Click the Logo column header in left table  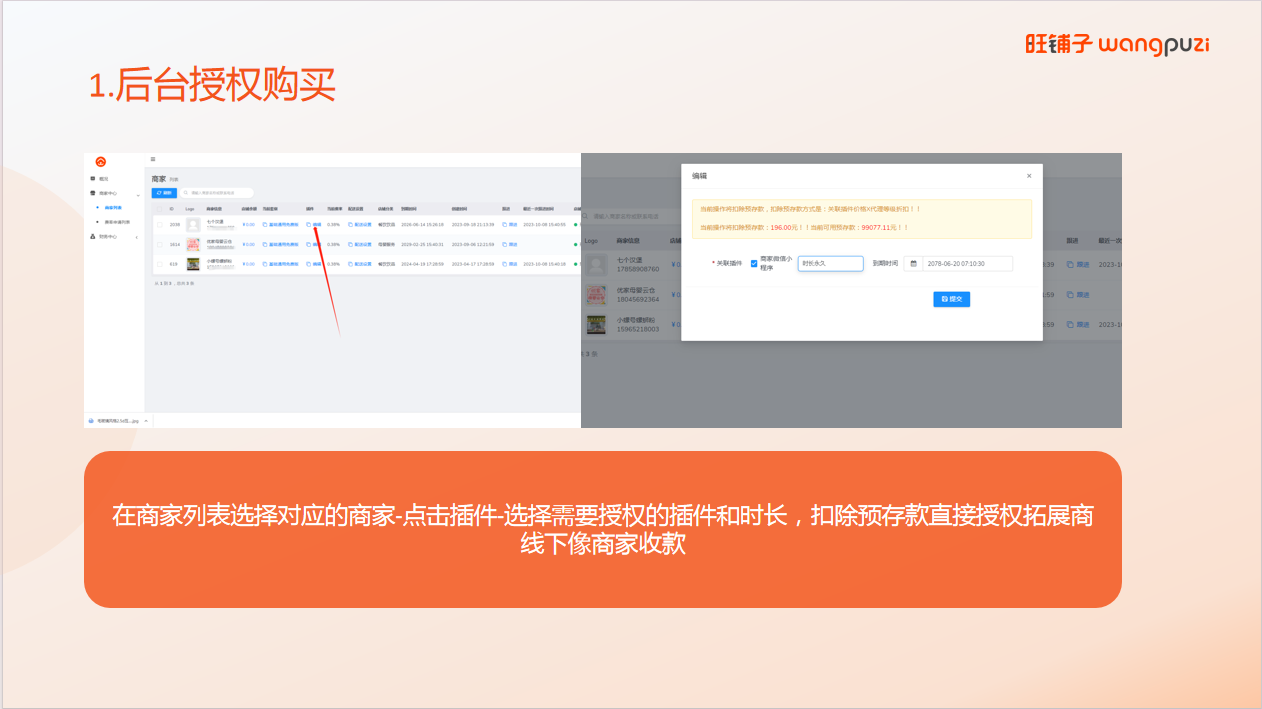pyautogui.click(x=189, y=209)
